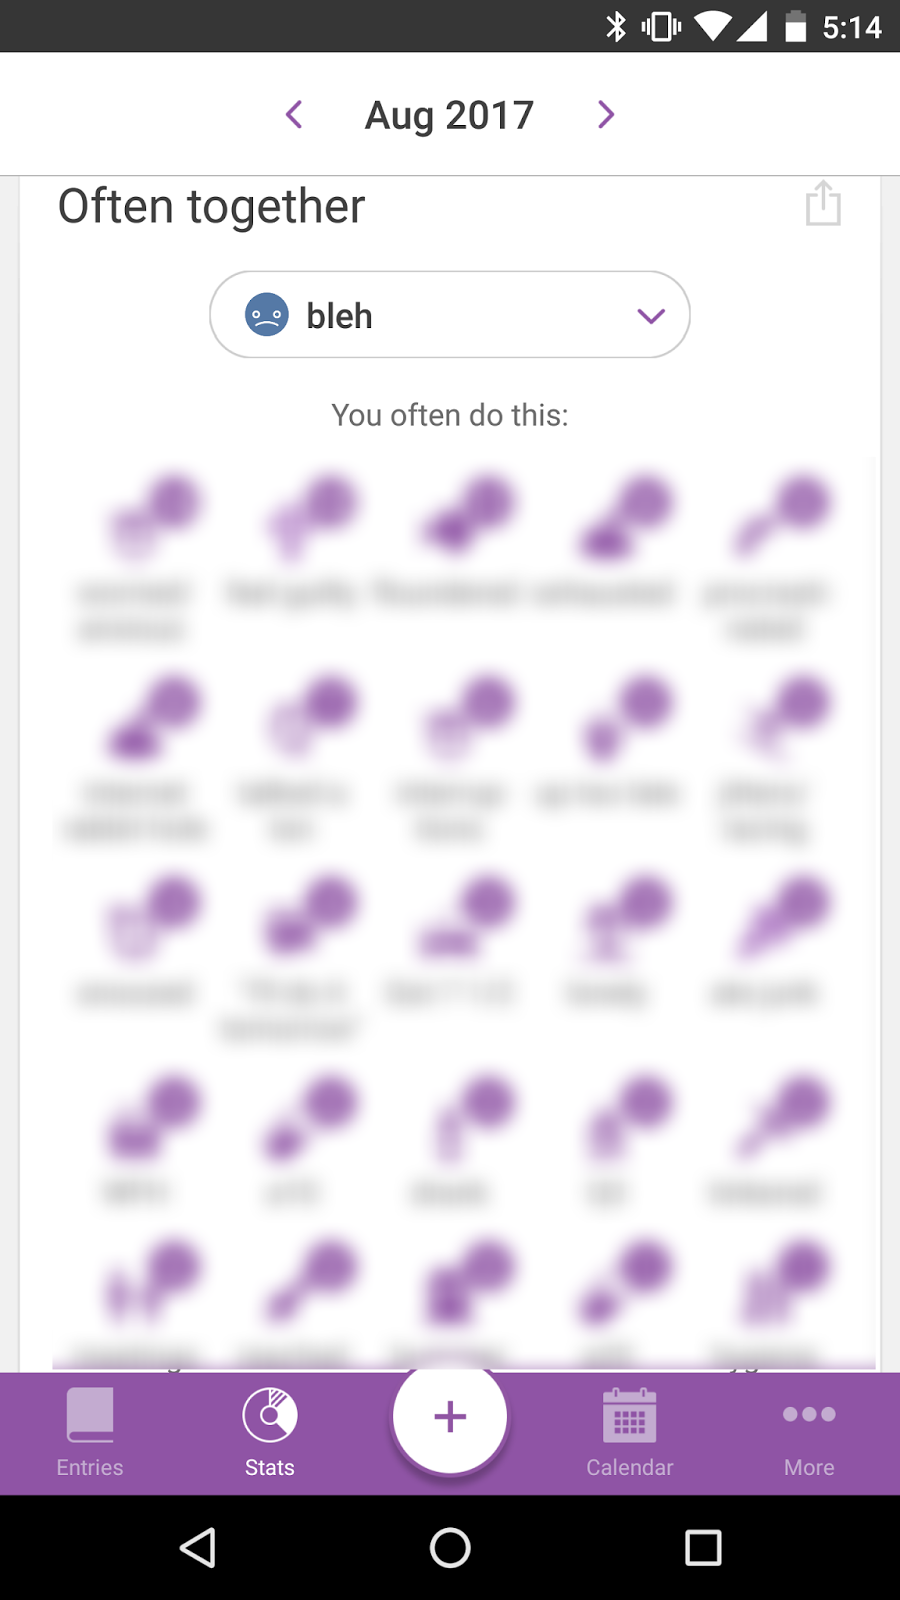The width and height of the screenshot is (900, 1600).
Task: Tap the Wi-Fi status icon
Action: click(712, 27)
